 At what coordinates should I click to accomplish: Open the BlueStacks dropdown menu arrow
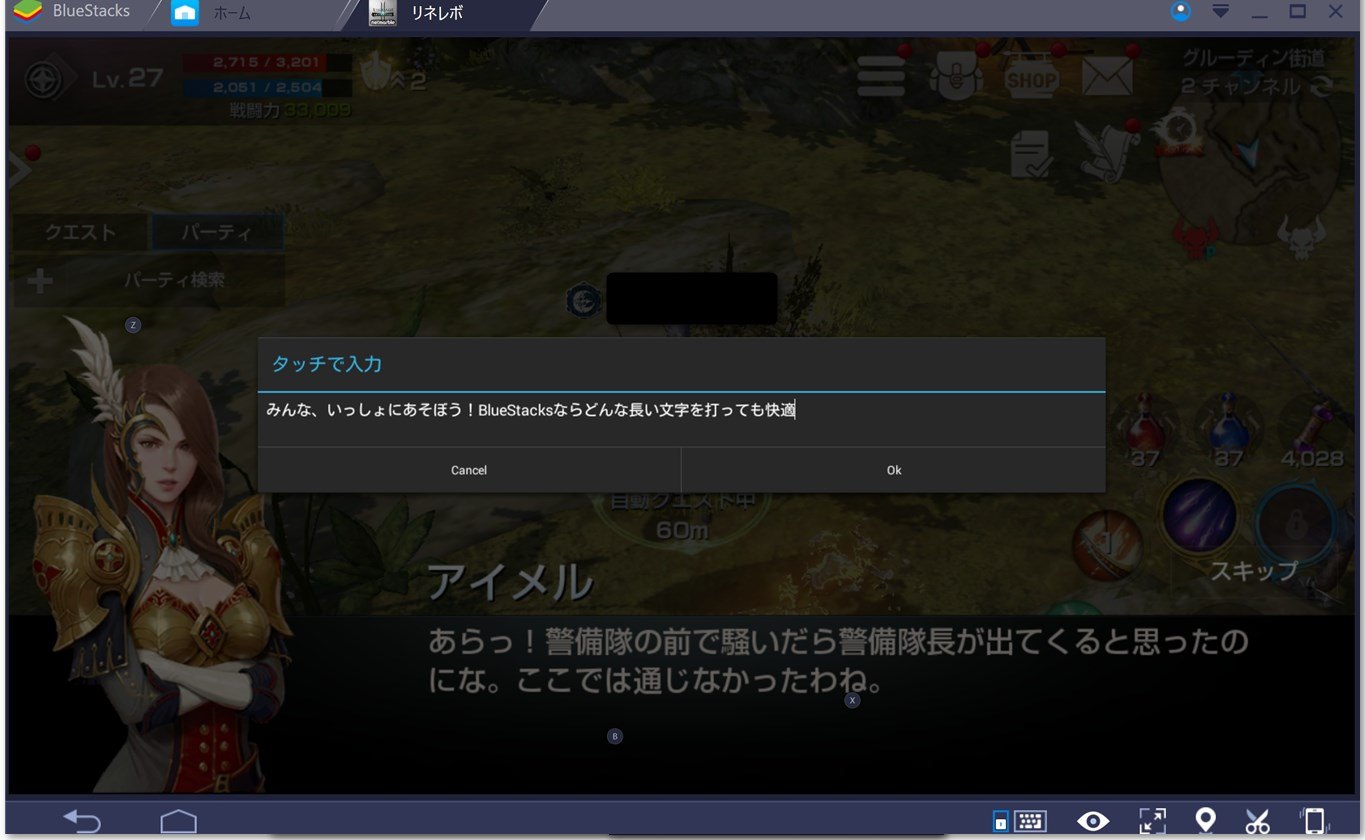1220,12
